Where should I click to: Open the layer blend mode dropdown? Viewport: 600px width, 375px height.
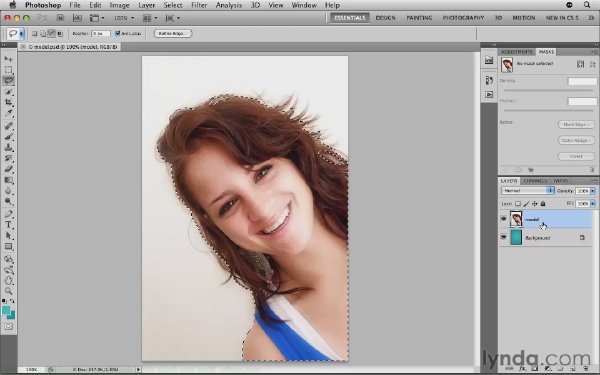click(x=527, y=190)
